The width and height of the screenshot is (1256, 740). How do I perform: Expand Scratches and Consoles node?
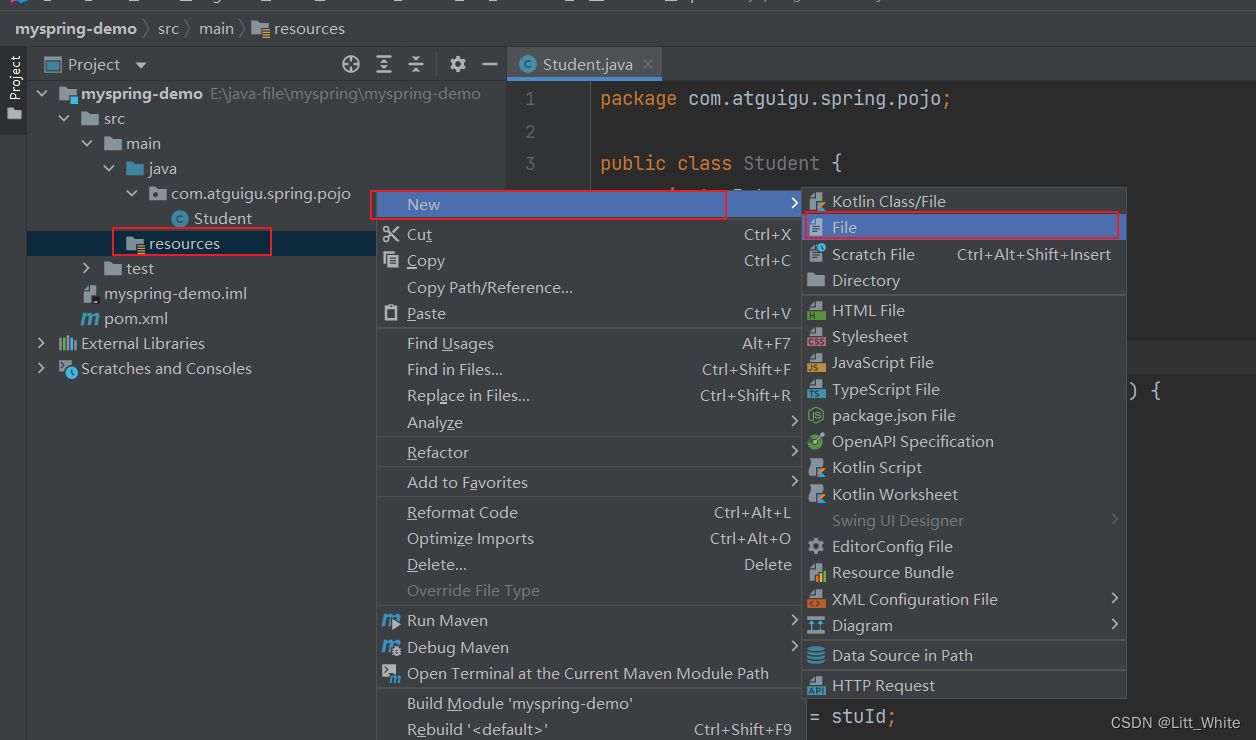(x=42, y=368)
